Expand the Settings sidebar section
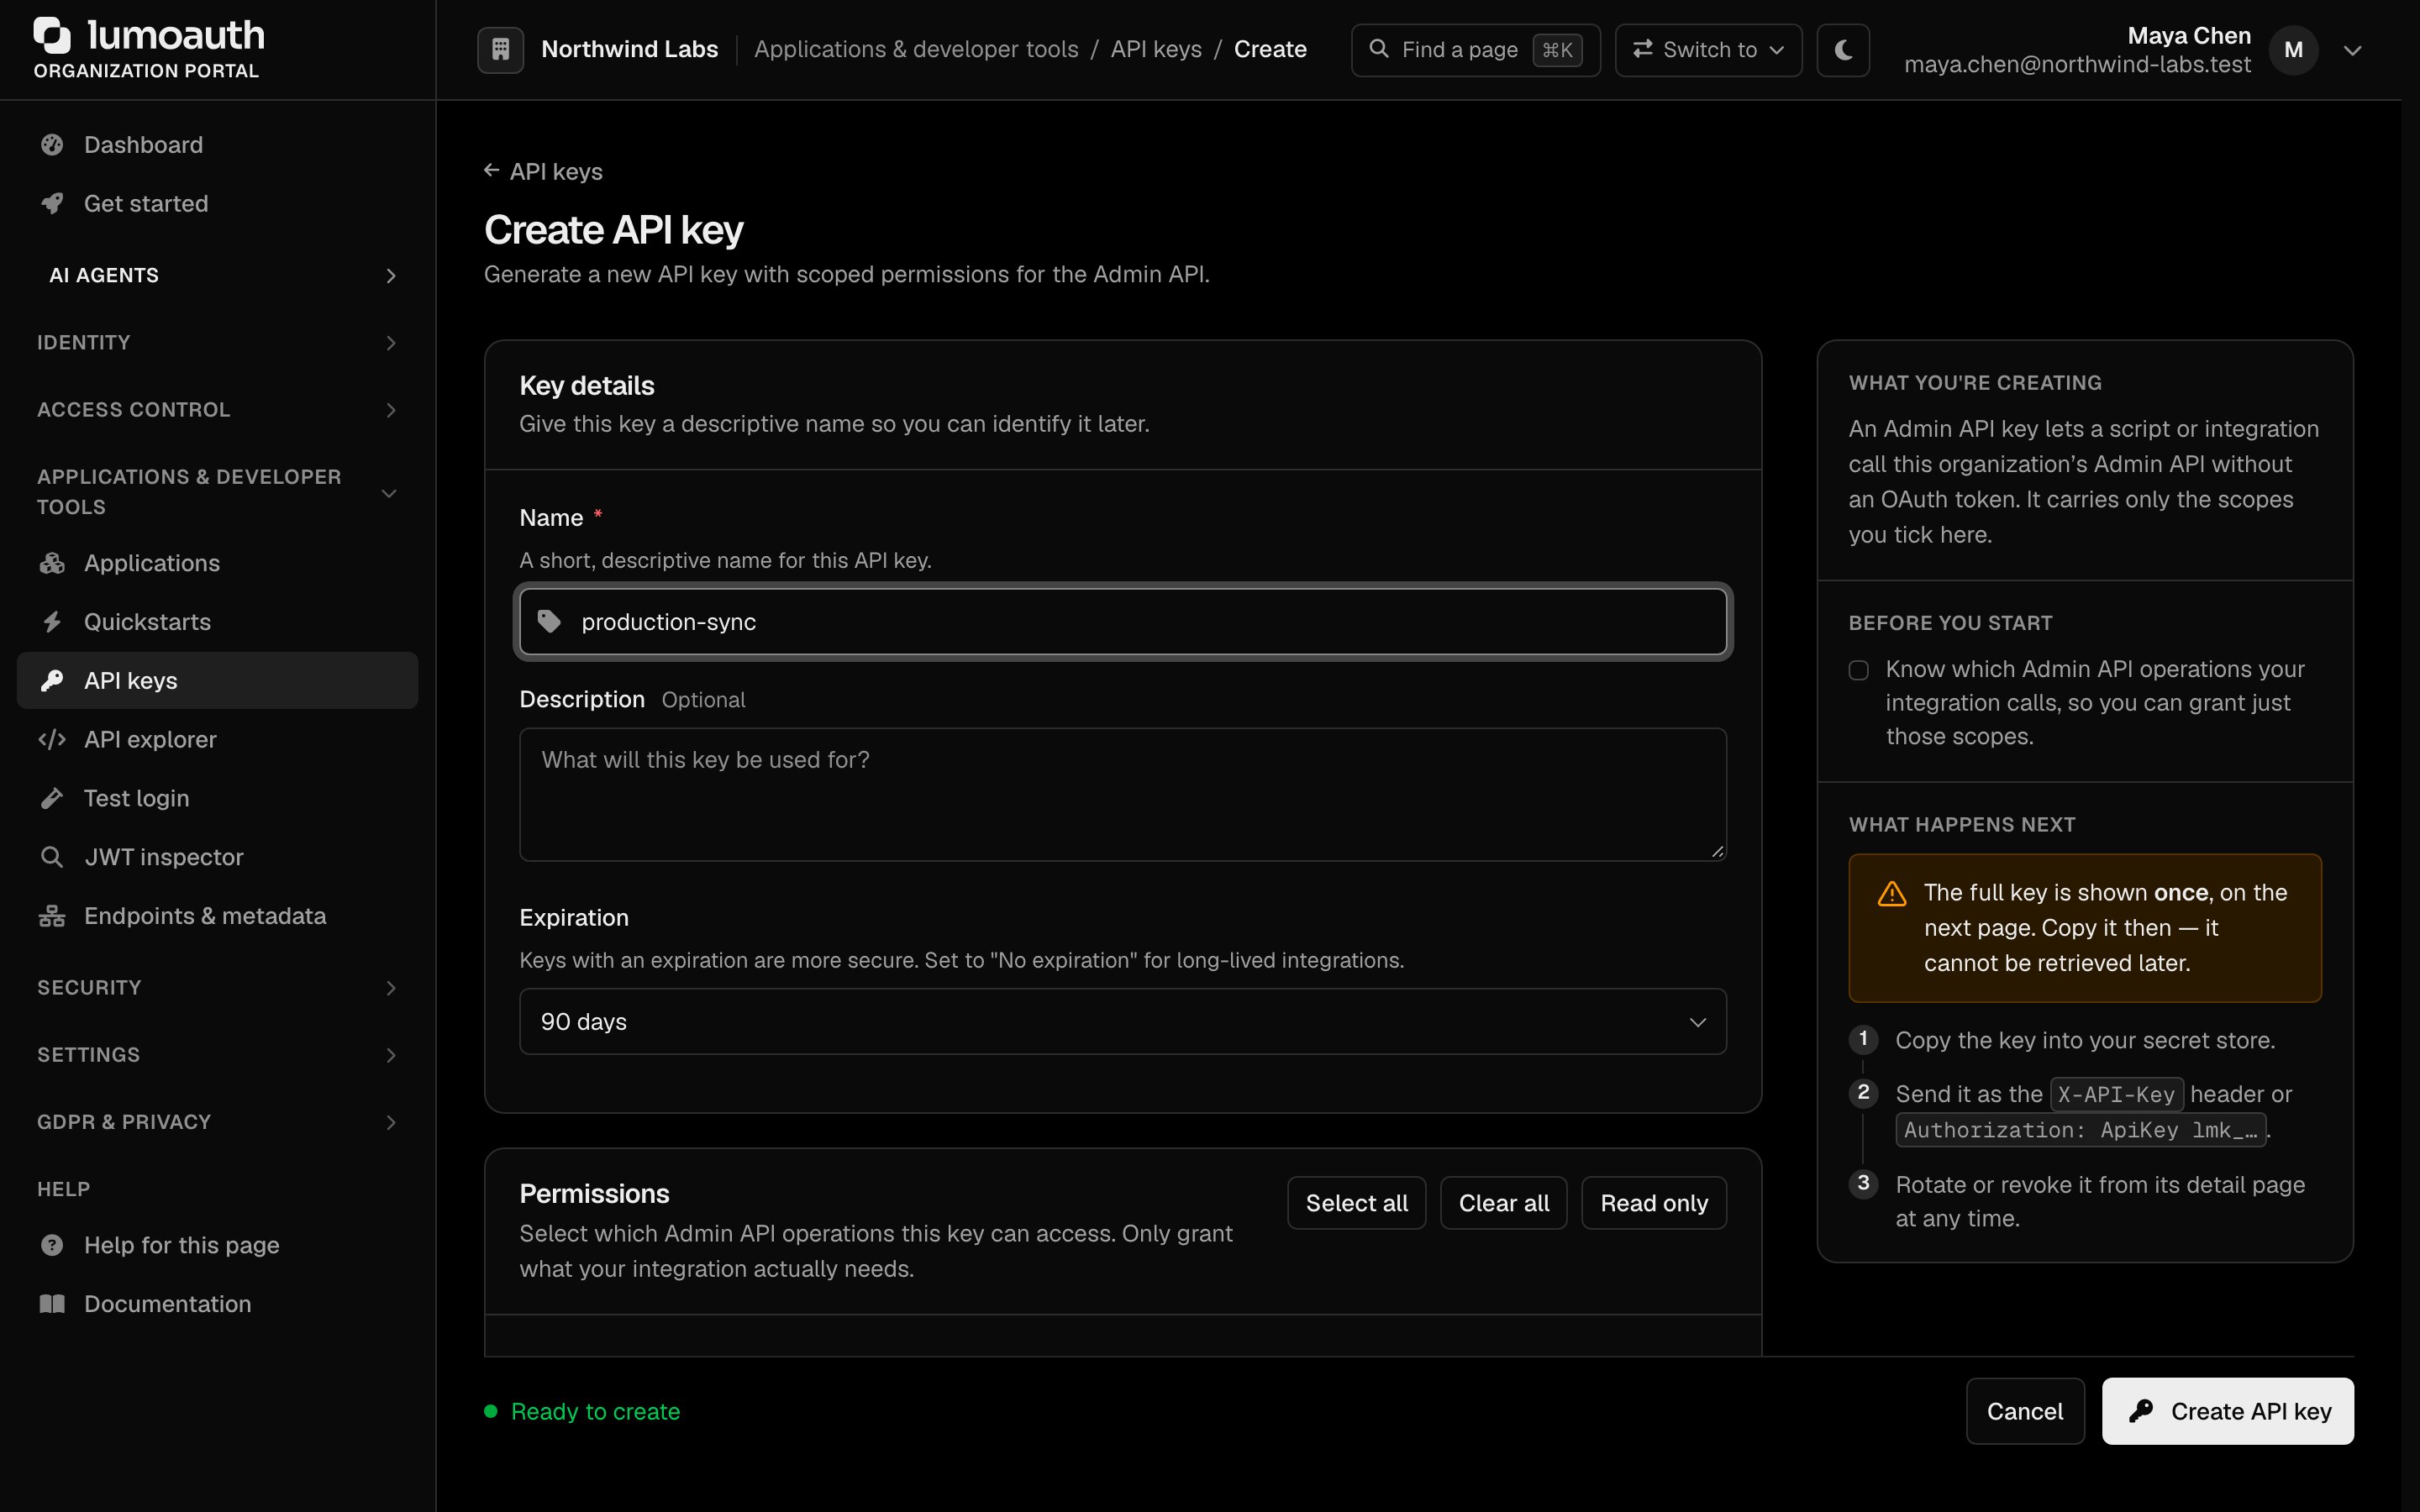The height and width of the screenshot is (1512, 2420). [217, 1055]
